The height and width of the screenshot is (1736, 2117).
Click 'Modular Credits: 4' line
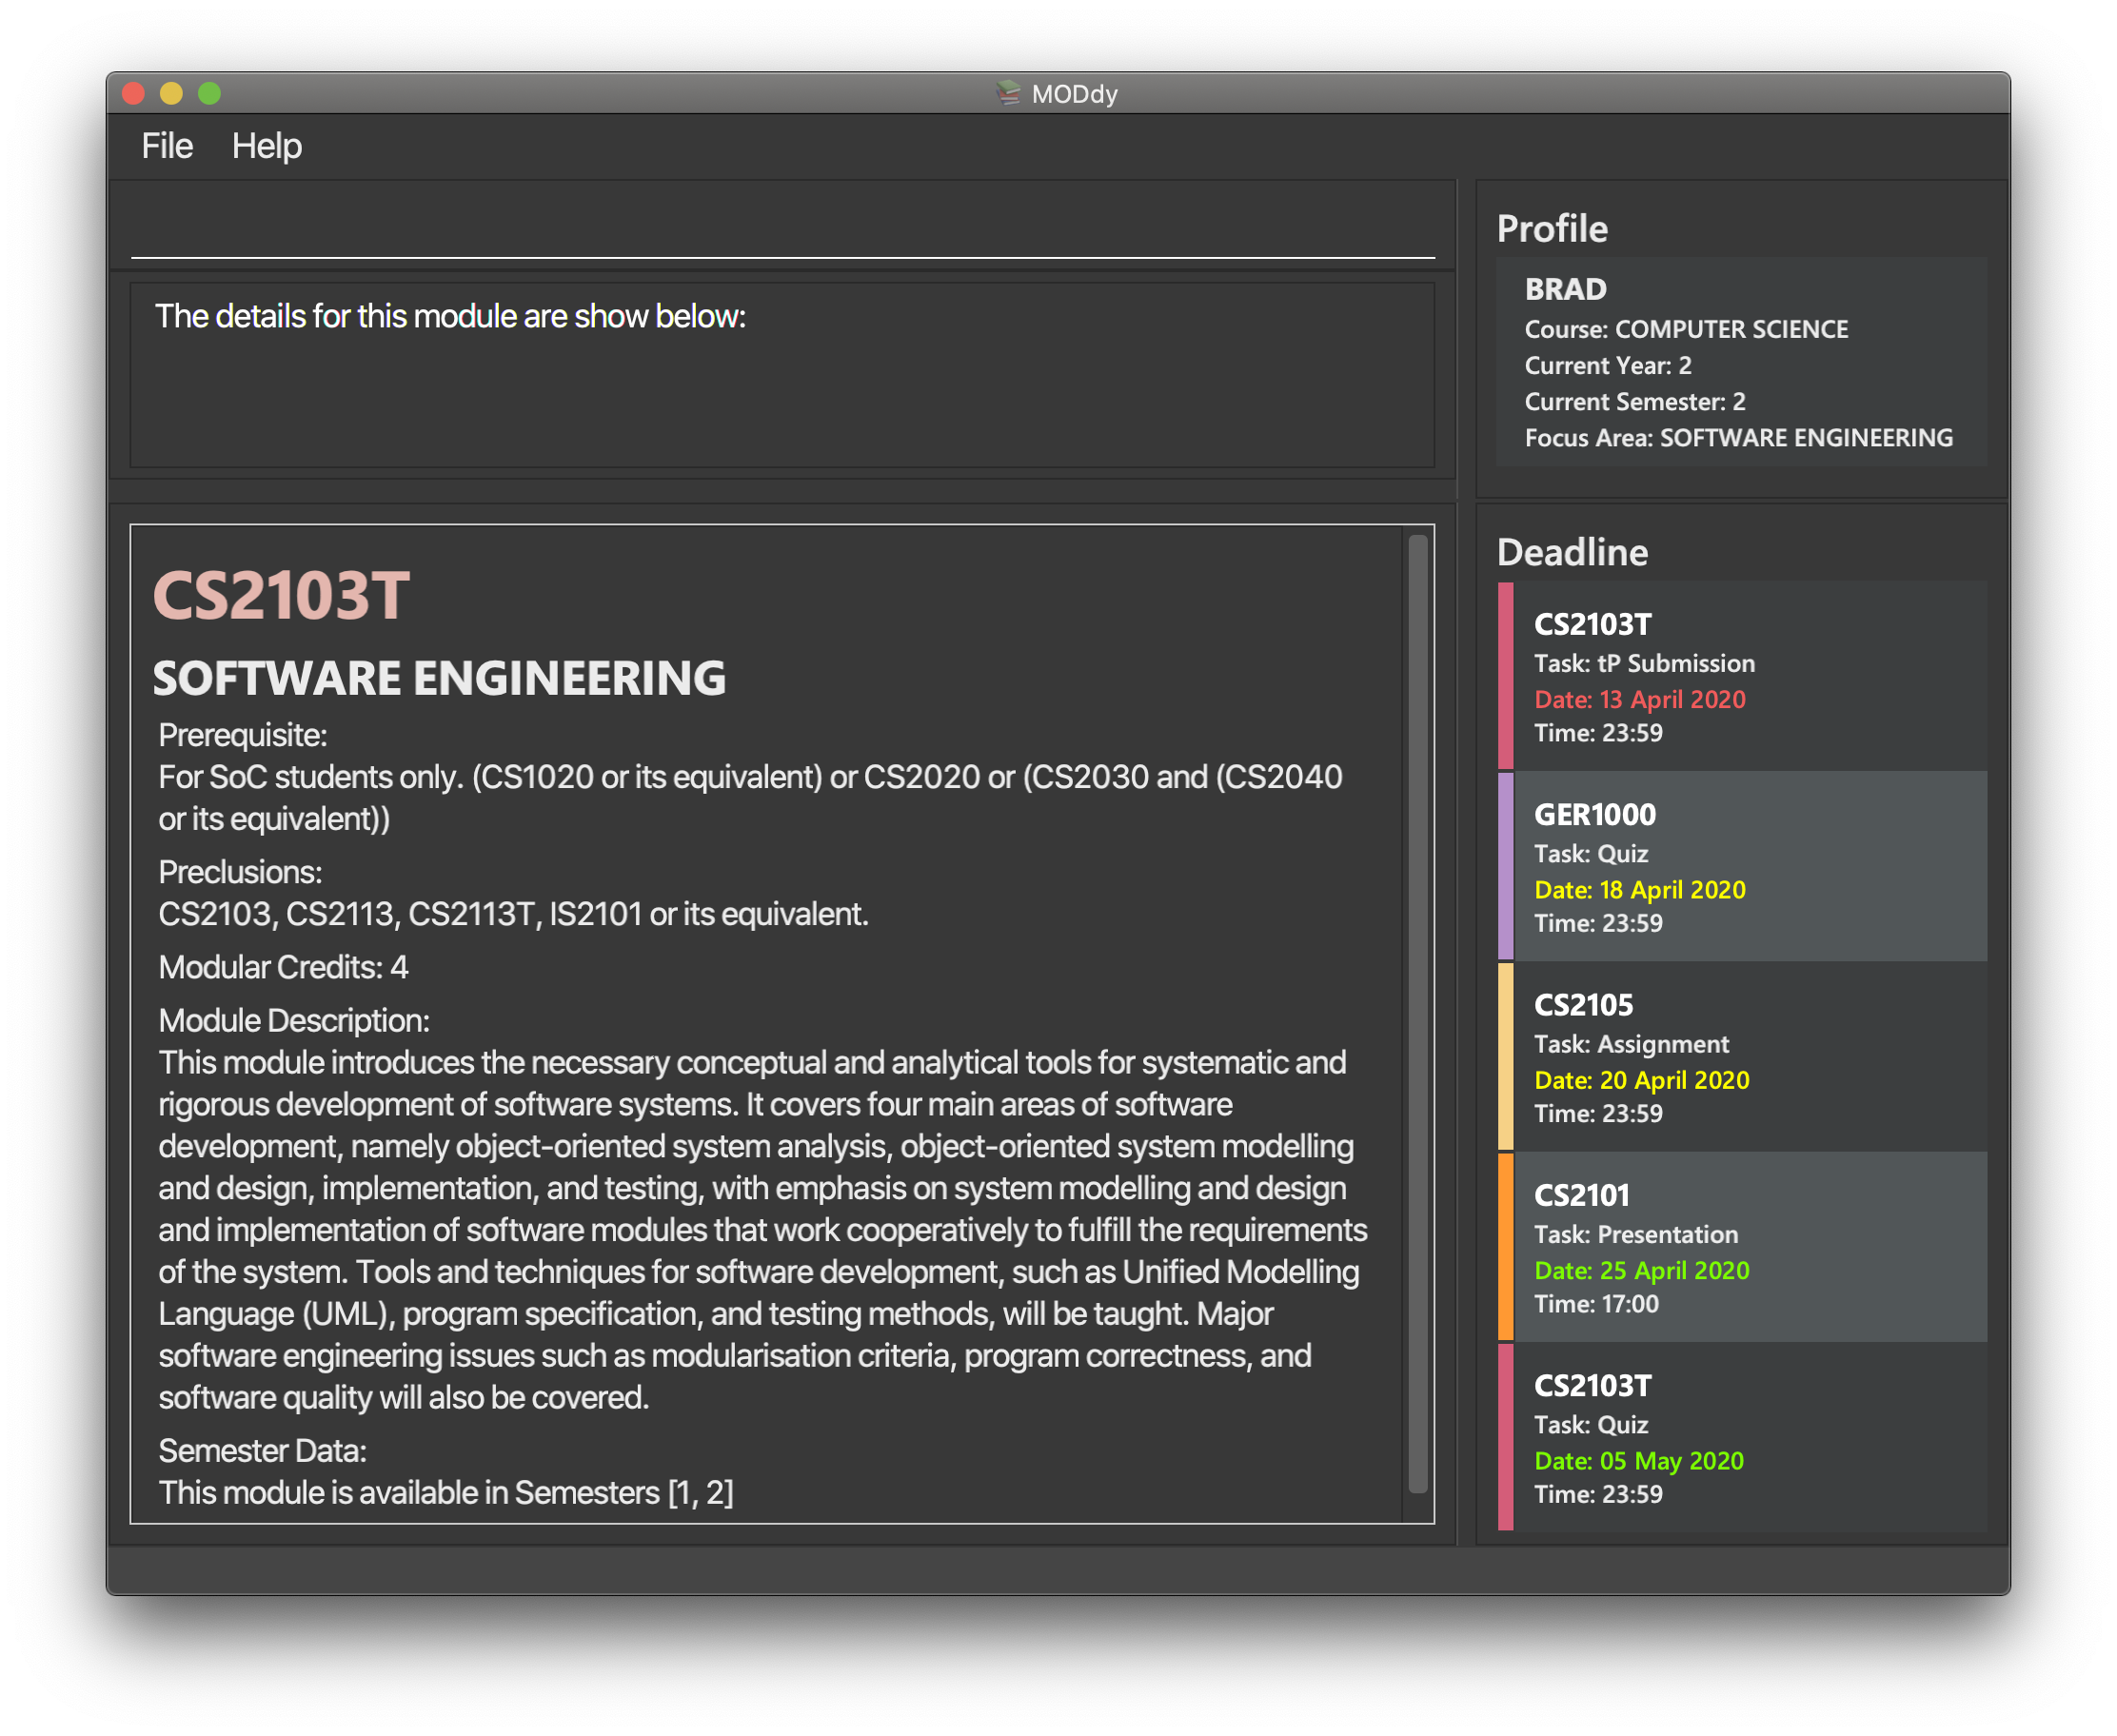[283, 967]
